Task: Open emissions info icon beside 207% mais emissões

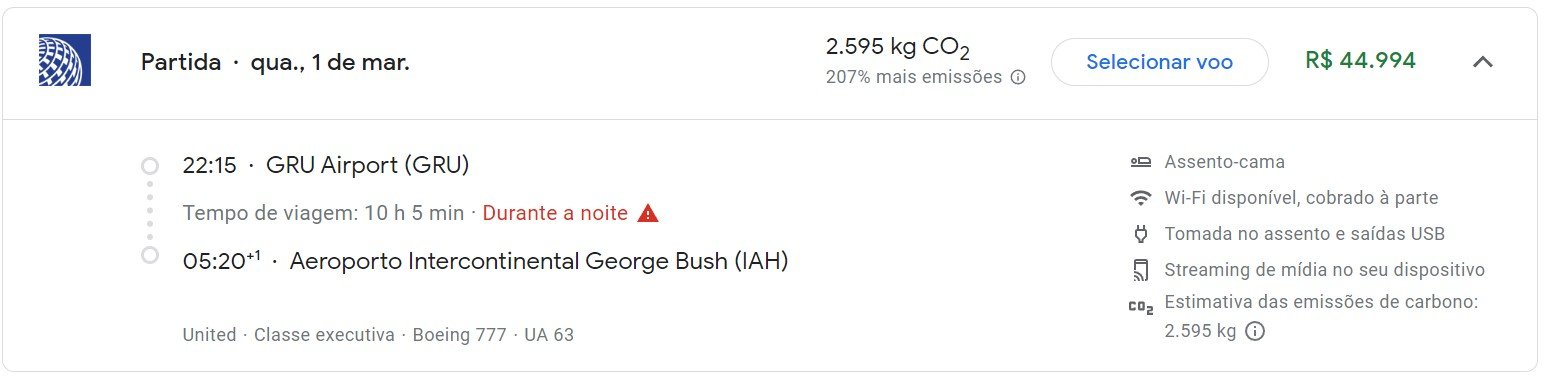Action: click(1018, 77)
